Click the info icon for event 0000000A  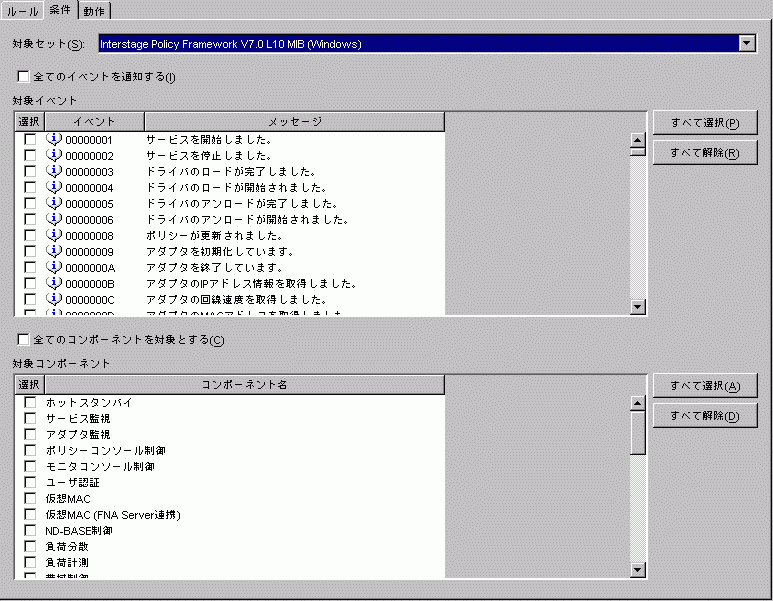point(54,267)
